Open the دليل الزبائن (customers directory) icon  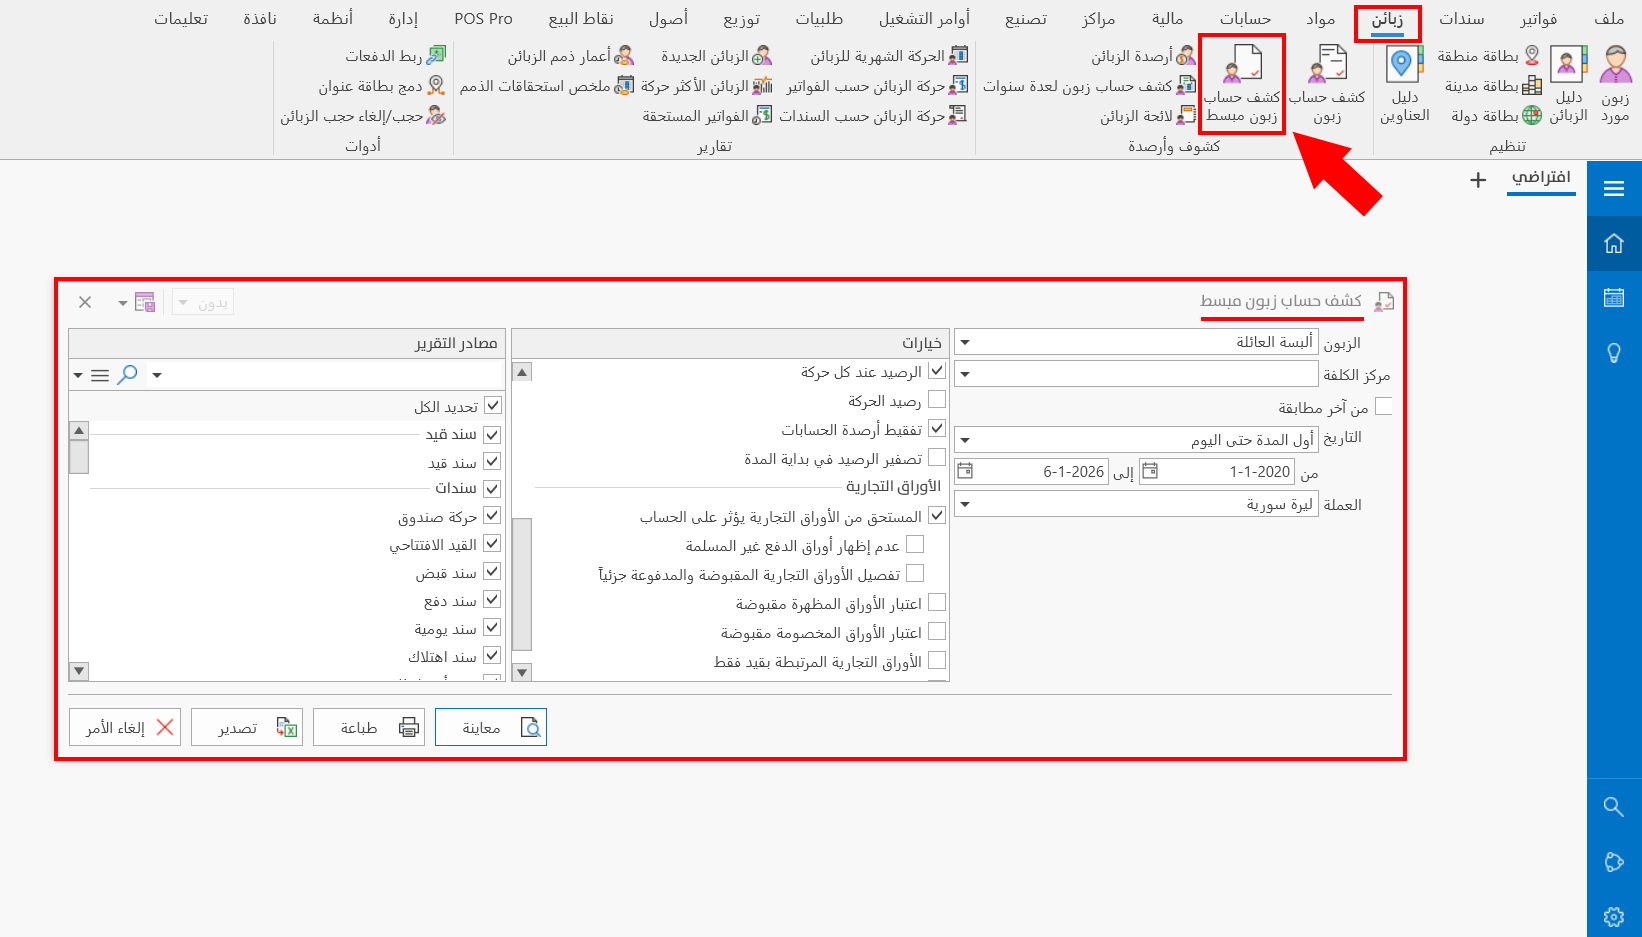[x=1566, y=85]
